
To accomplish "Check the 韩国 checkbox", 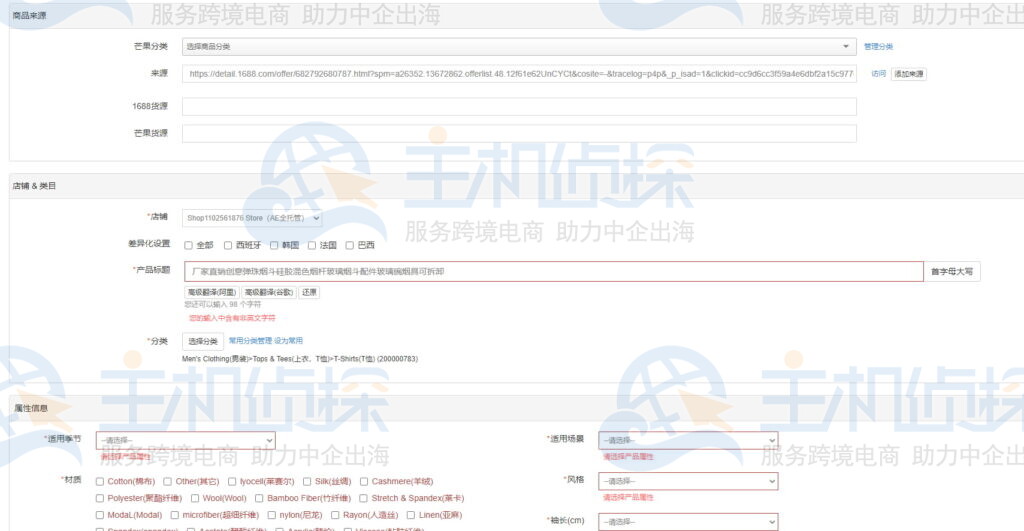I will pos(274,246).
